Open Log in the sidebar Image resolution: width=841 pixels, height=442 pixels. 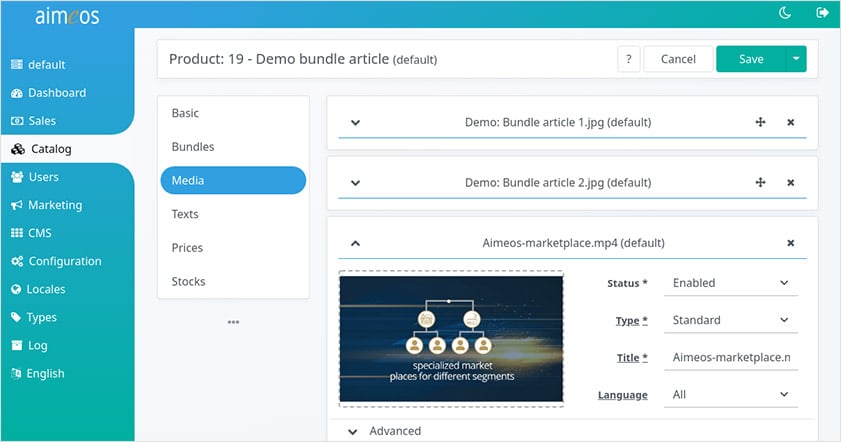click(x=29, y=345)
